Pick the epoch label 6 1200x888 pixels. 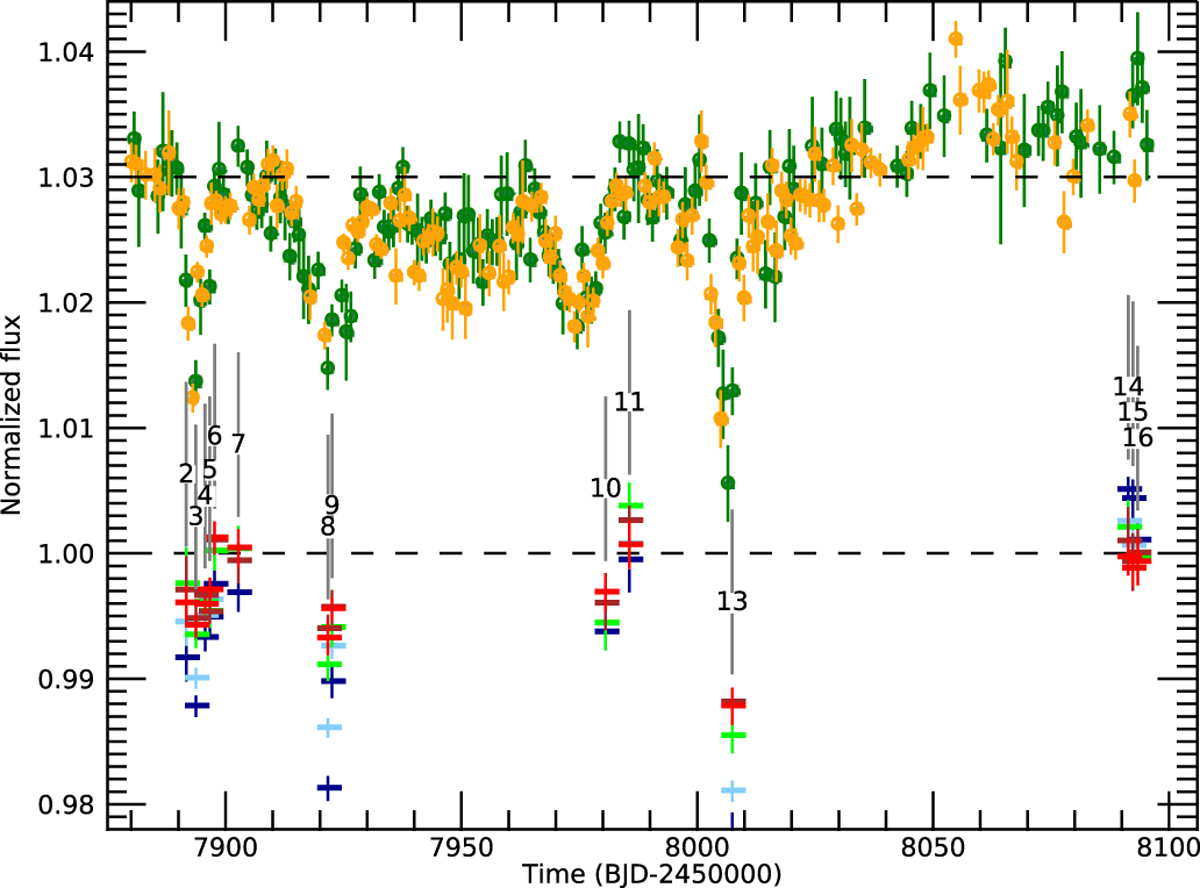tap(214, 436)
